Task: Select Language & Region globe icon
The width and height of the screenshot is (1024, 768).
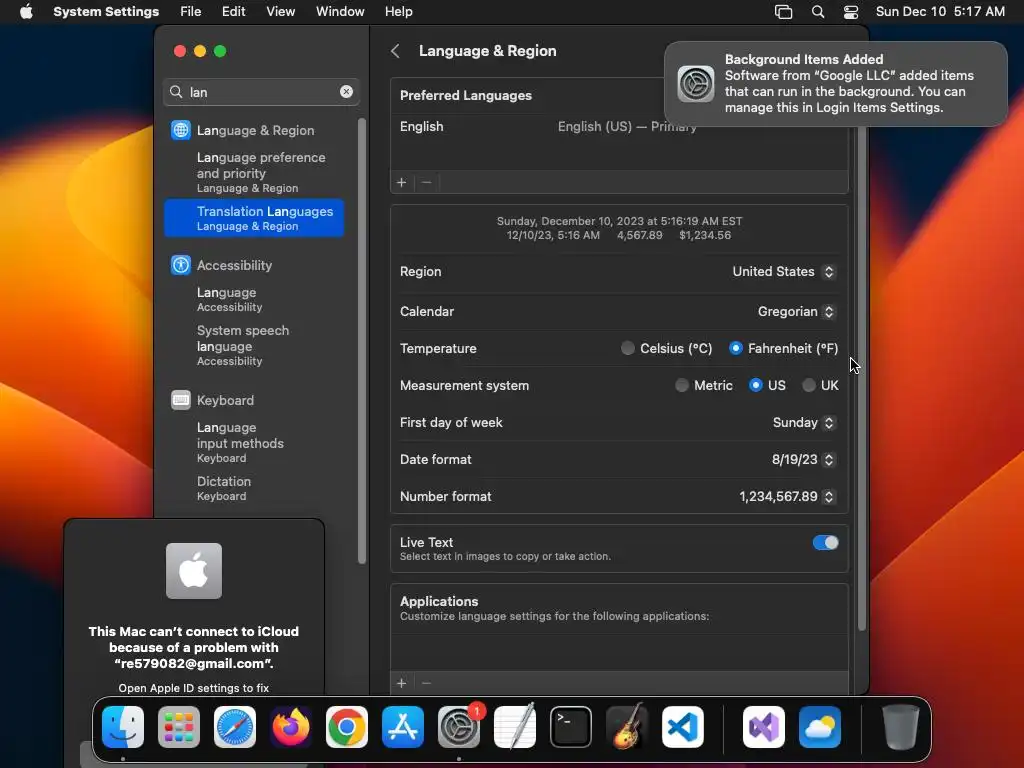Action: pyautogui.click(x=181, y=130)
